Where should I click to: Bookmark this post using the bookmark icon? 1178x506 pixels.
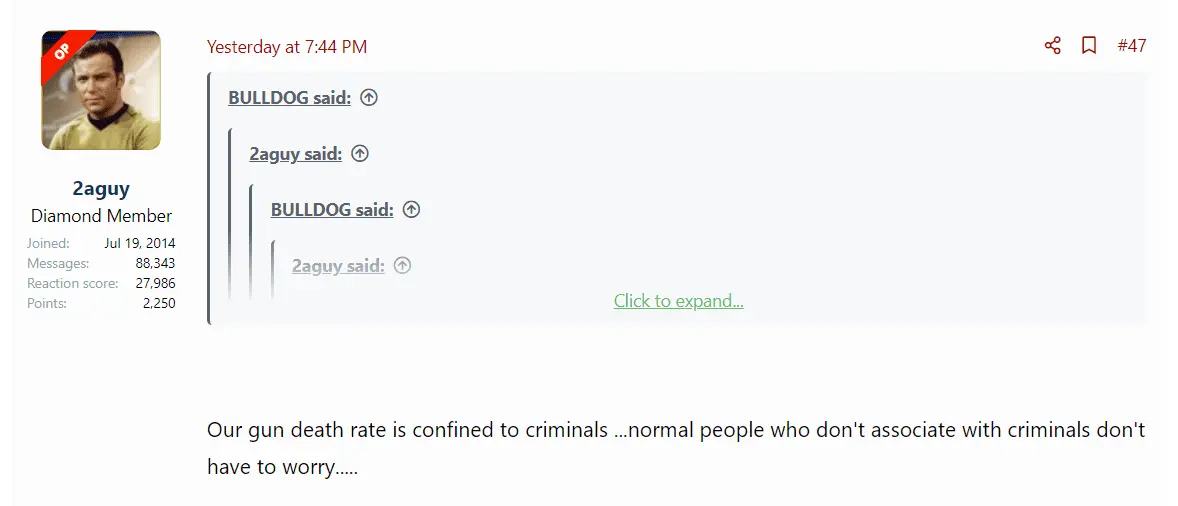coord(1089,46)
